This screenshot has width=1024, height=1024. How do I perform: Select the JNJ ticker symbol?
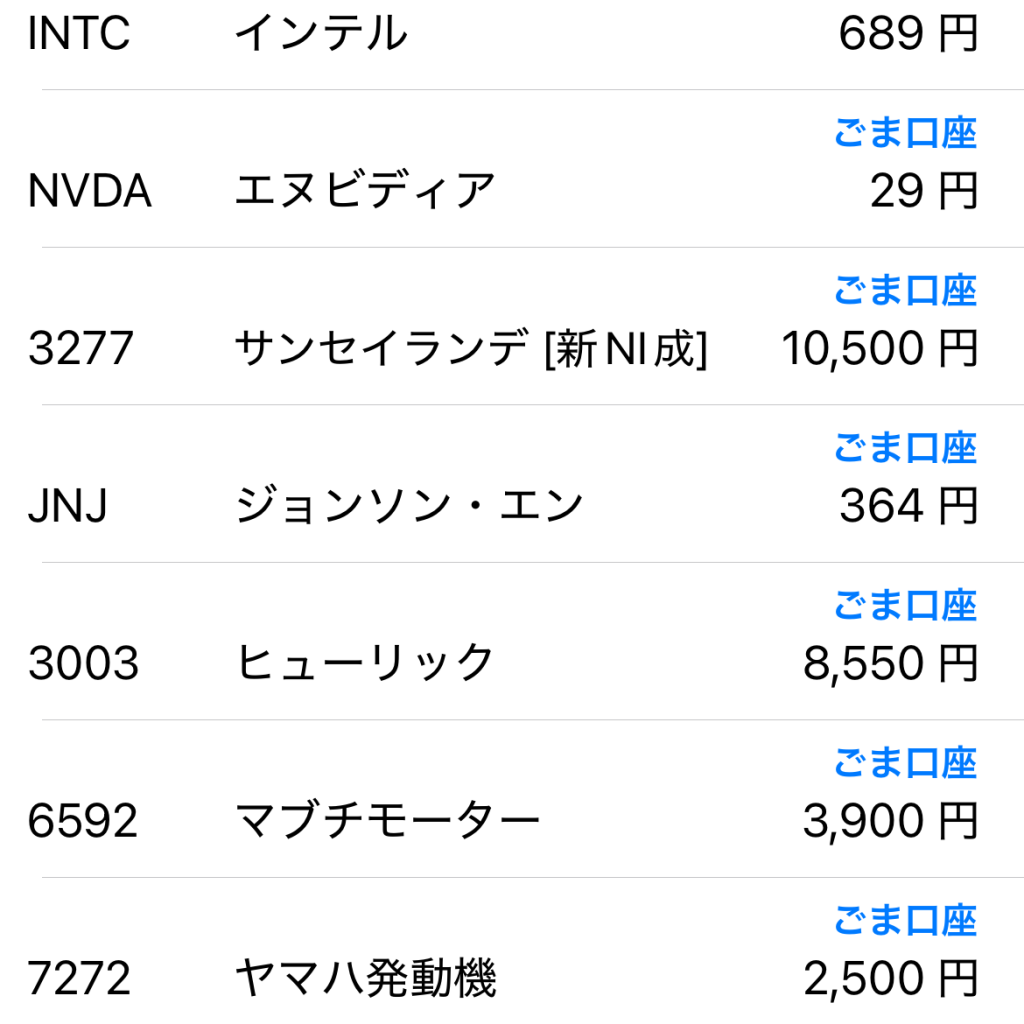pyautogui.click(x=68, y=506)
